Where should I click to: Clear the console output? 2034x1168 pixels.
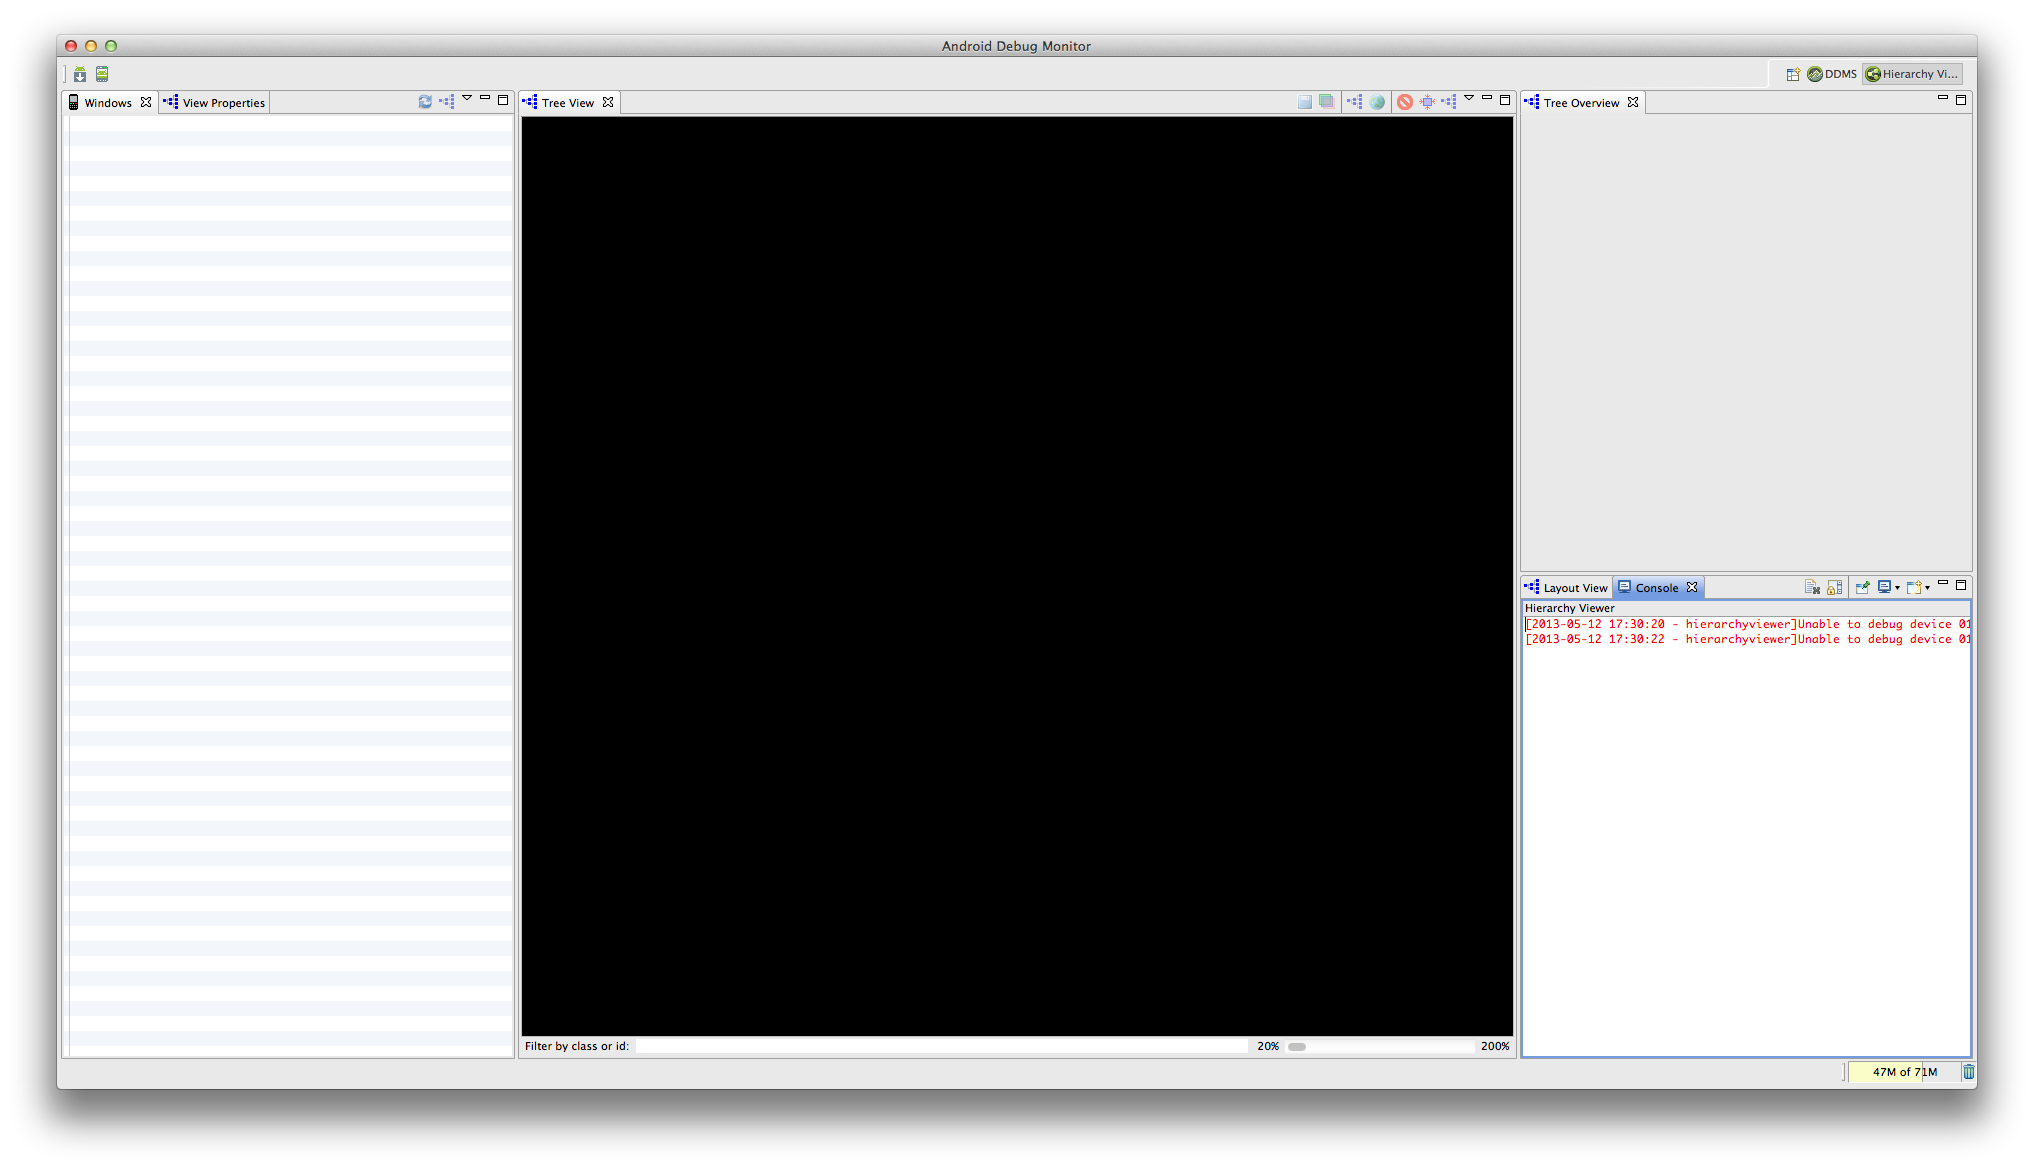(1812, 587)
